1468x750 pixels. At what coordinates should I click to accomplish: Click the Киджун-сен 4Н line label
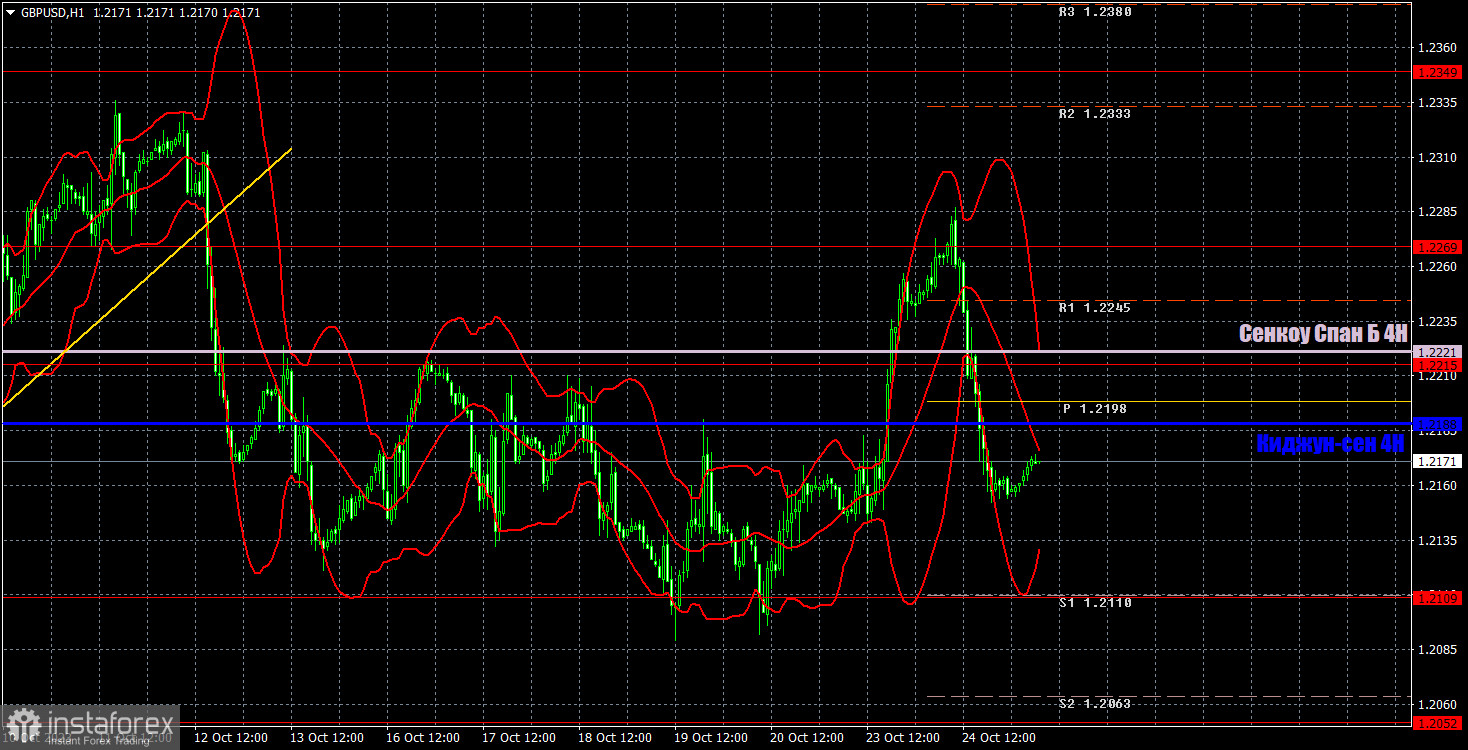pyautogui.click(x=1331, y=444)
